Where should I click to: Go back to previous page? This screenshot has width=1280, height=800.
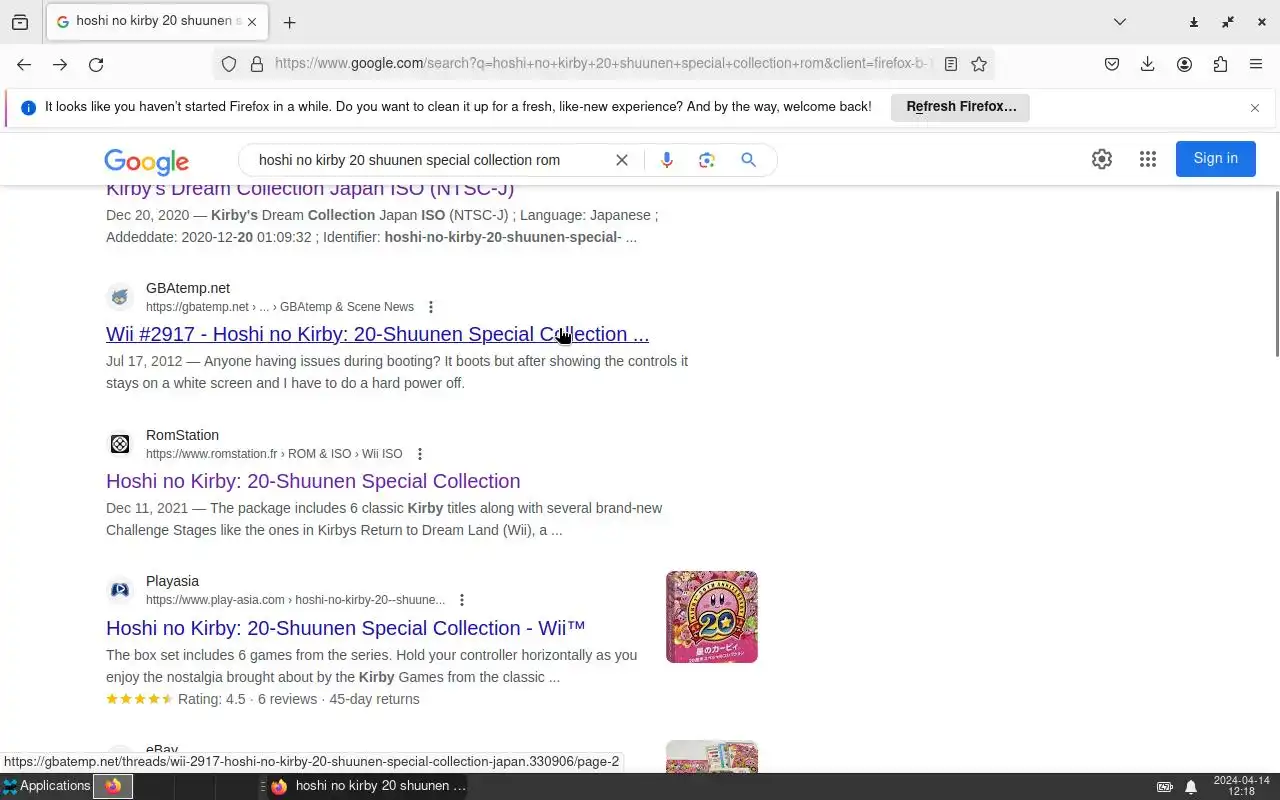(x=24, y=64)
